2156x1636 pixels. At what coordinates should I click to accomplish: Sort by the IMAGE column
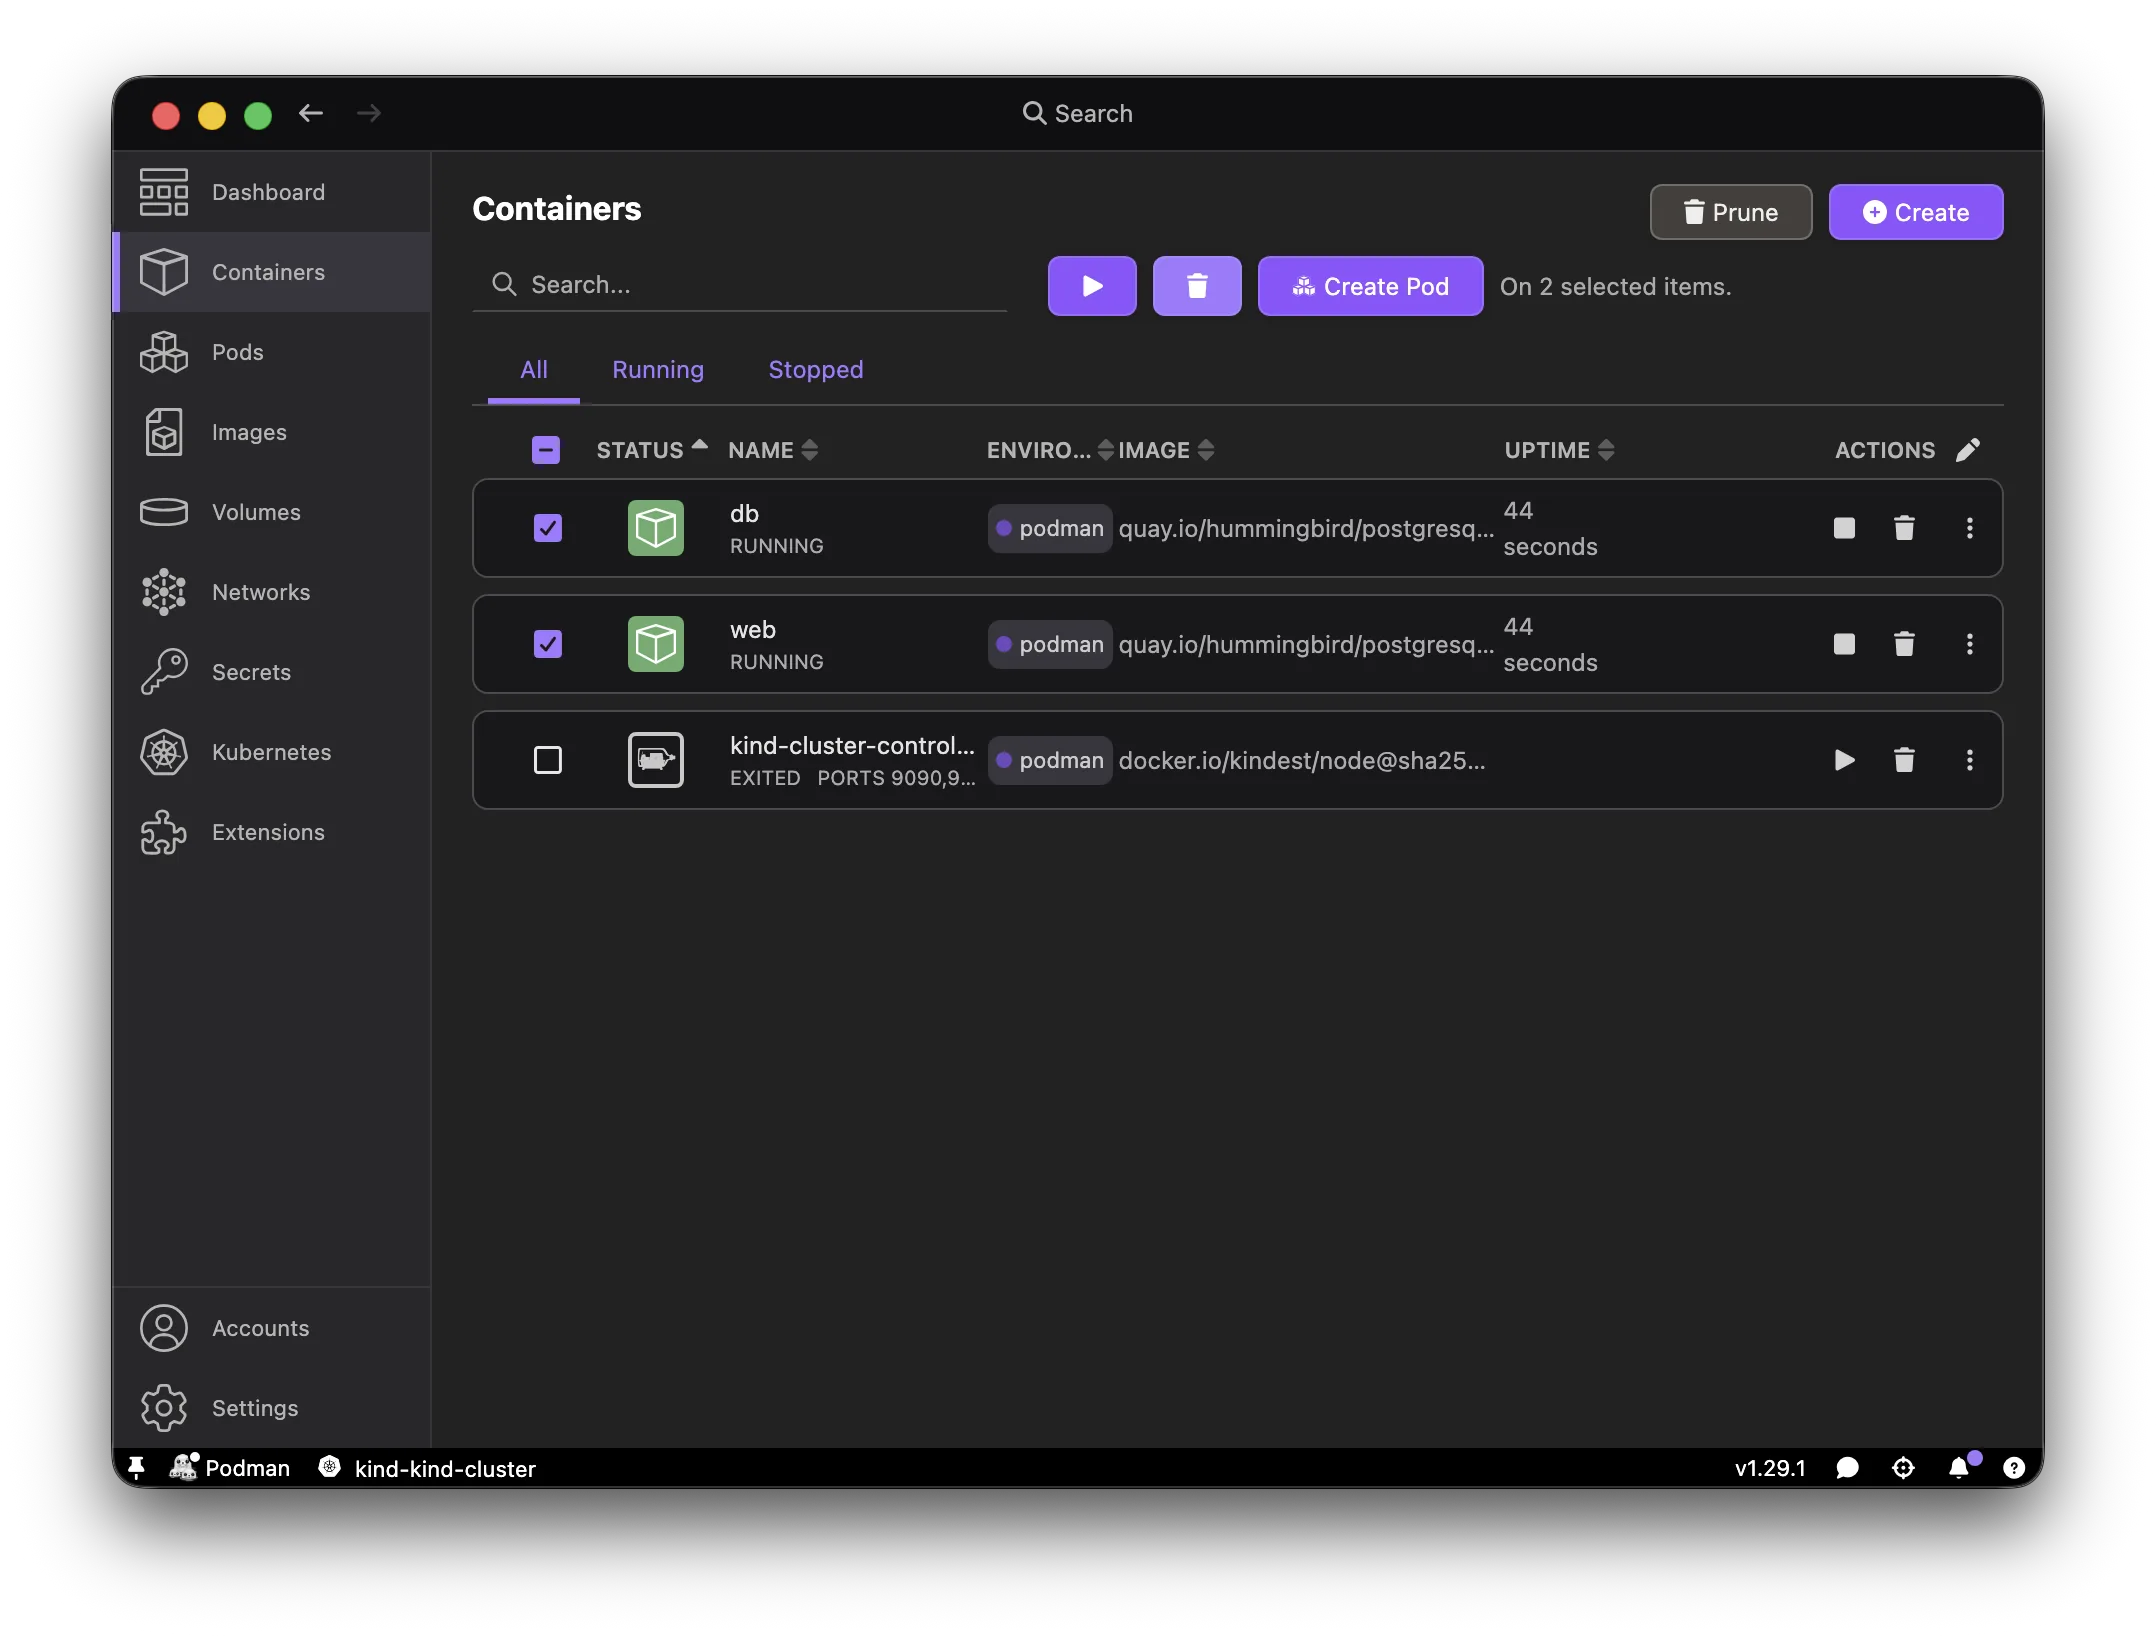tap(1166, 450)
